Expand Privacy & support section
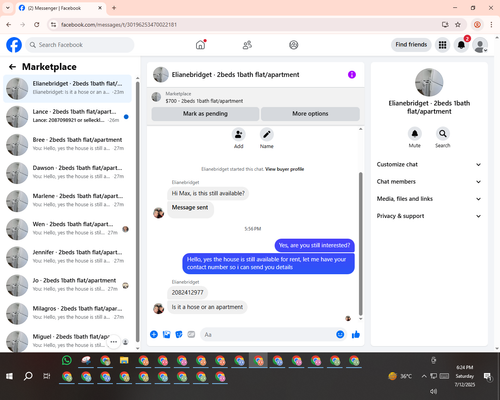This screenshot has height=400, width=500. [429, 216]
